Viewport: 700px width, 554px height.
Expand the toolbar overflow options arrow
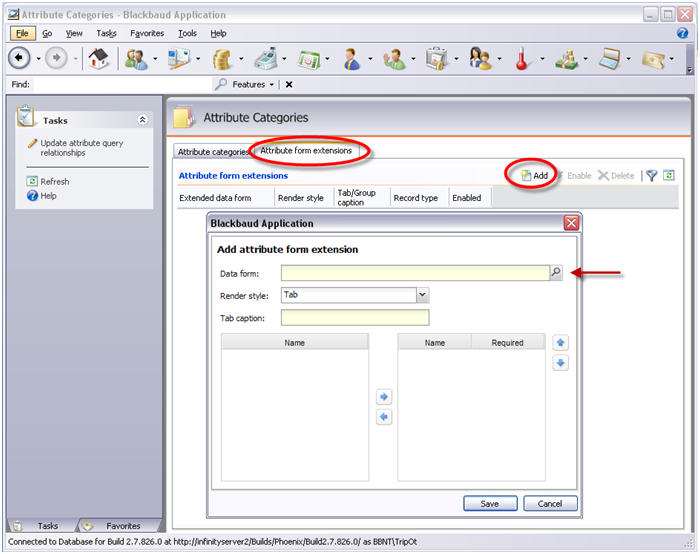point(689,70)
